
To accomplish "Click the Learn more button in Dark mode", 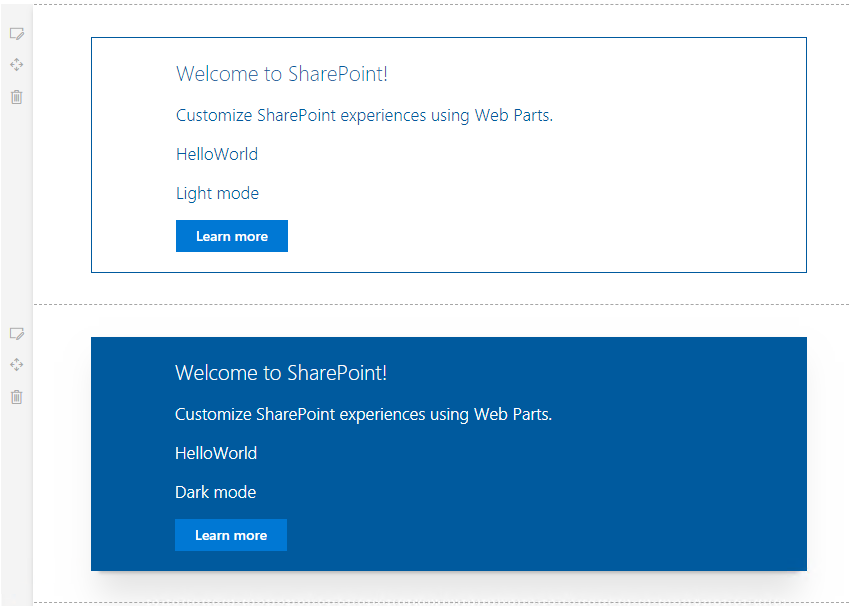I will point(230,535).
